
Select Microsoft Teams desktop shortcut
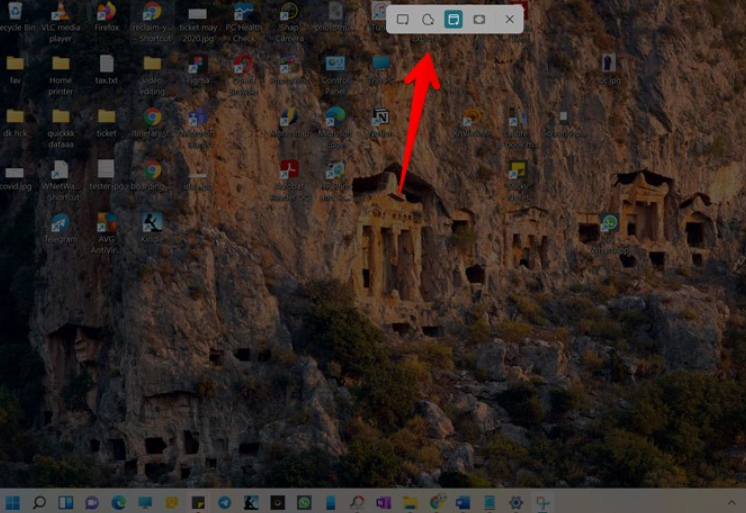pyautogui.click(x=198, y=128)
